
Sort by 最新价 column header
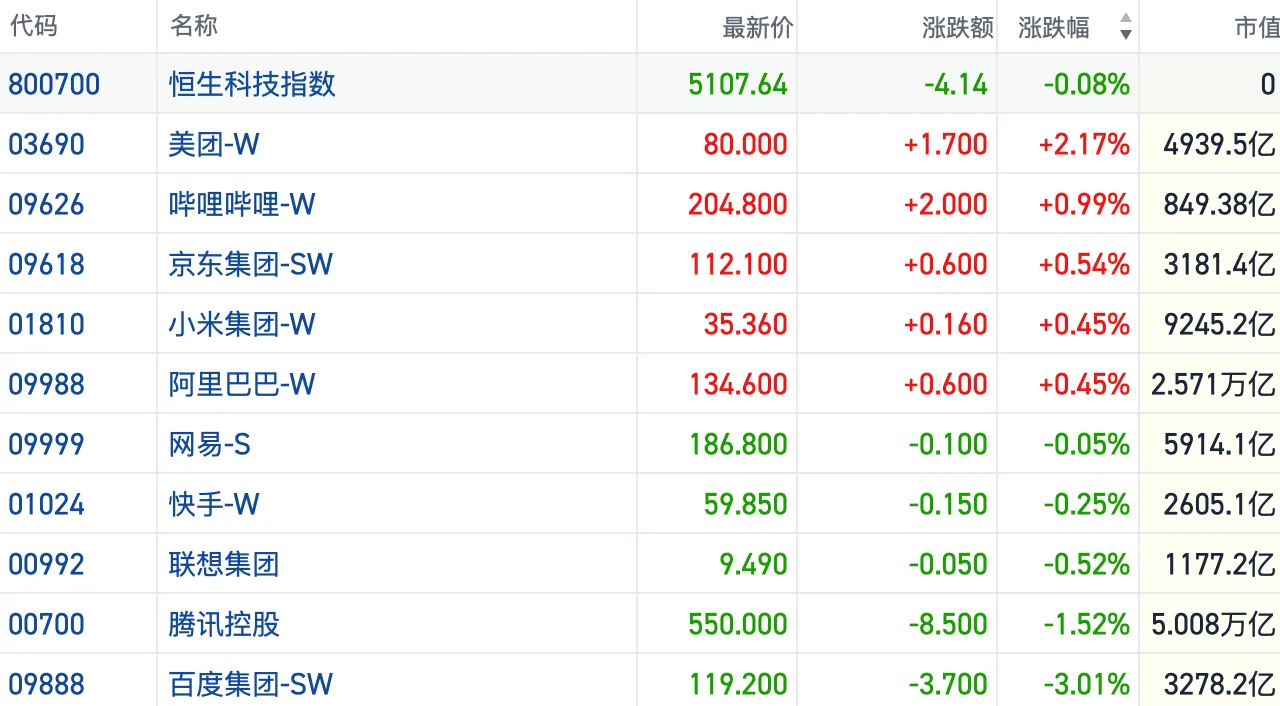pyautogui.click(x=757, y=27)
